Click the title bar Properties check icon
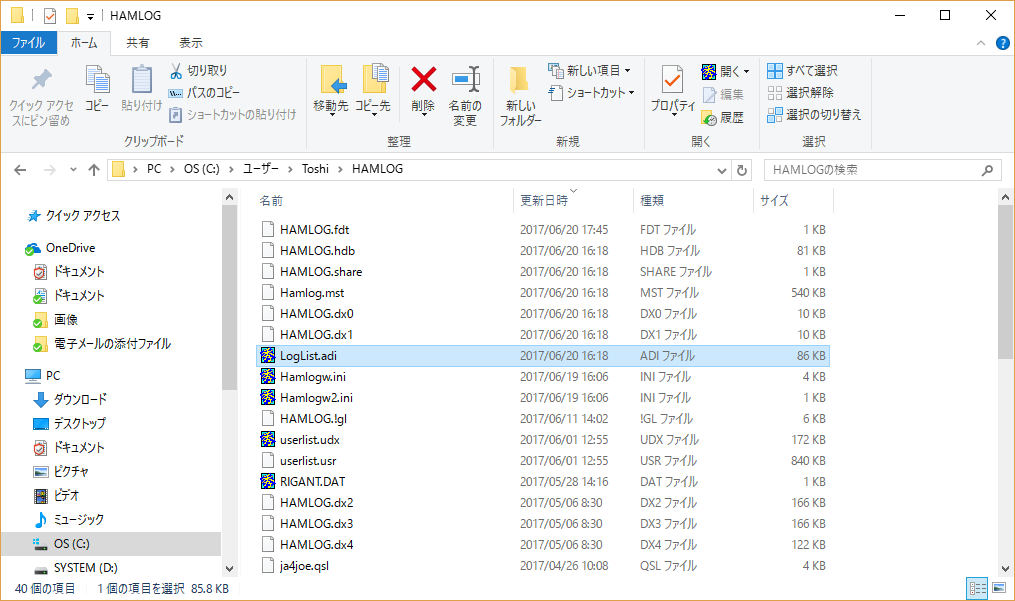Image resolution: width=1015 pixels, height=601 pixels. click(50, 15)
